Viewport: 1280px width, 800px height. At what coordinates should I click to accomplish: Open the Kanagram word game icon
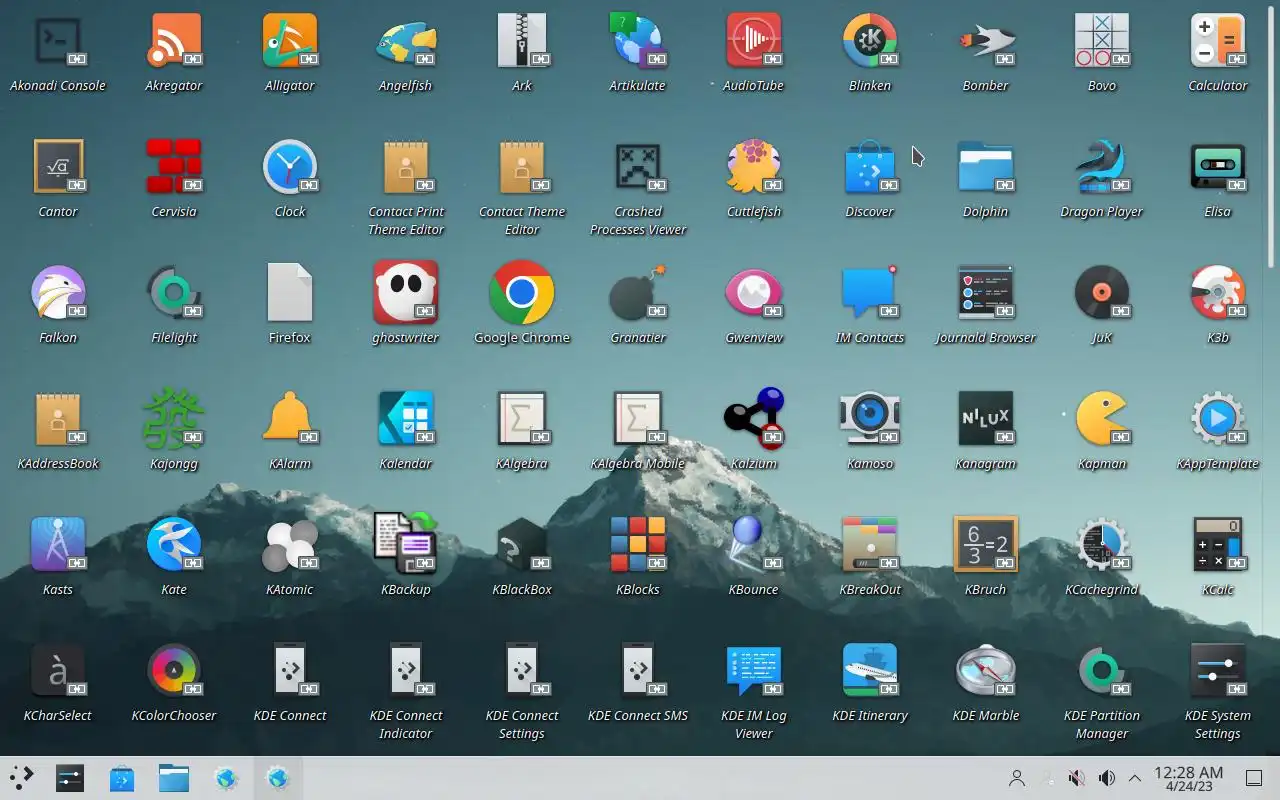[986, 418]
